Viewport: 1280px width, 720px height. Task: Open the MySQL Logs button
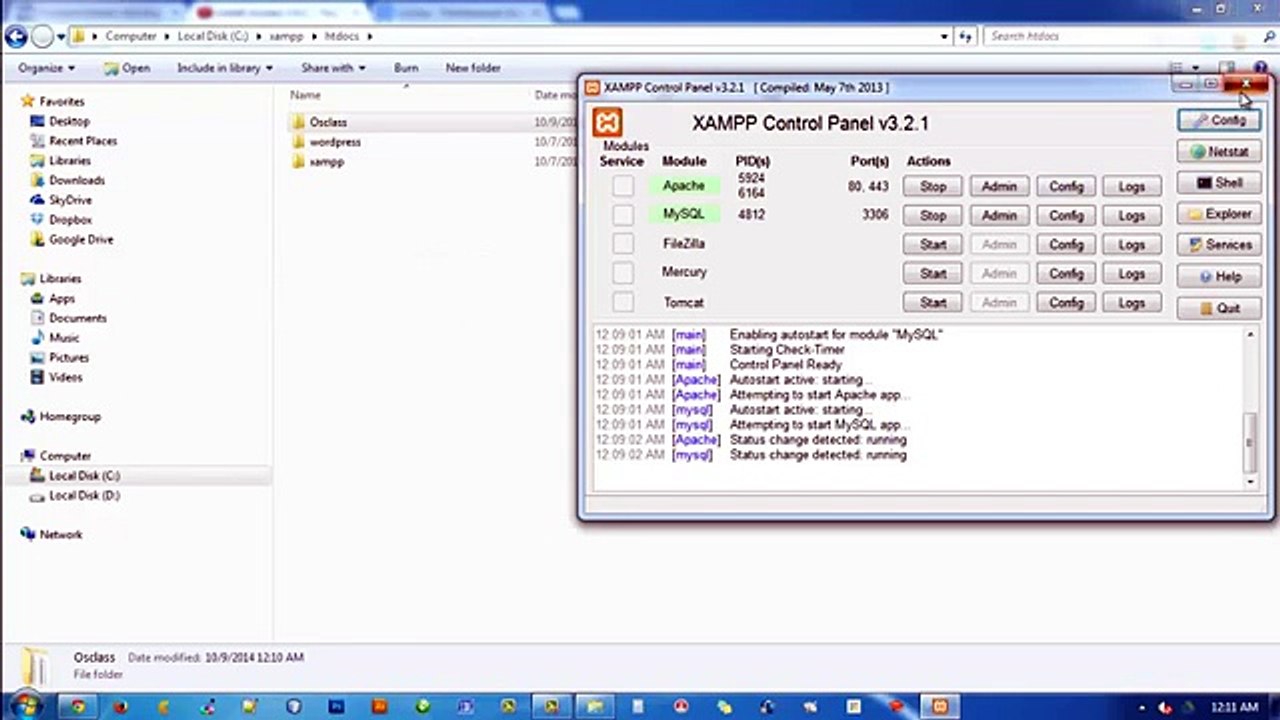[x=1132, y=215]
